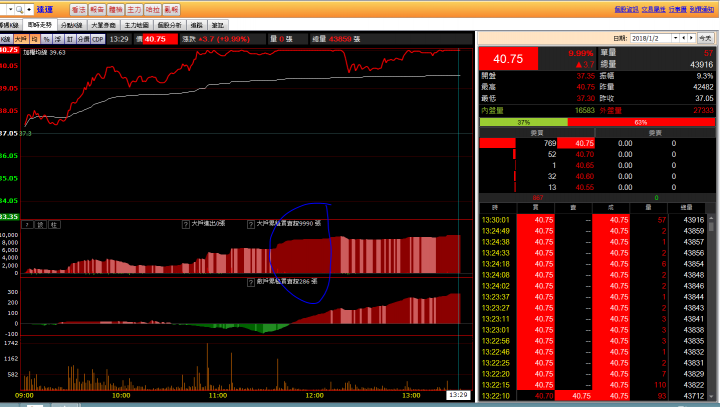Image resolution: width=720 pixels, height=407 pixels.
Task: Click the 量 column header in tick table
Action: (x=648, y=208)
